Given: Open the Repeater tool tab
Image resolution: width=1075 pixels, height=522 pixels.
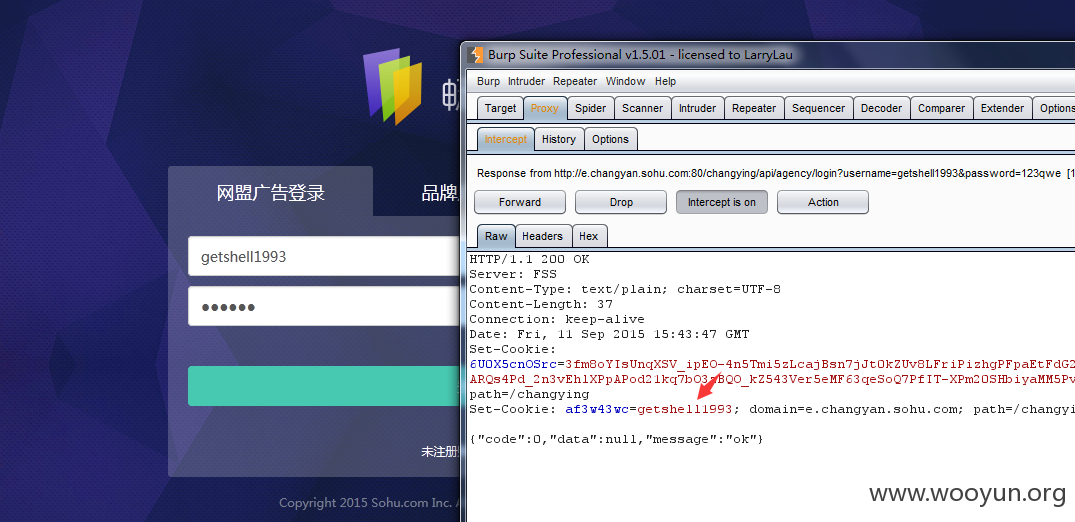Looking at the screenshot, I should coord(754,108).
